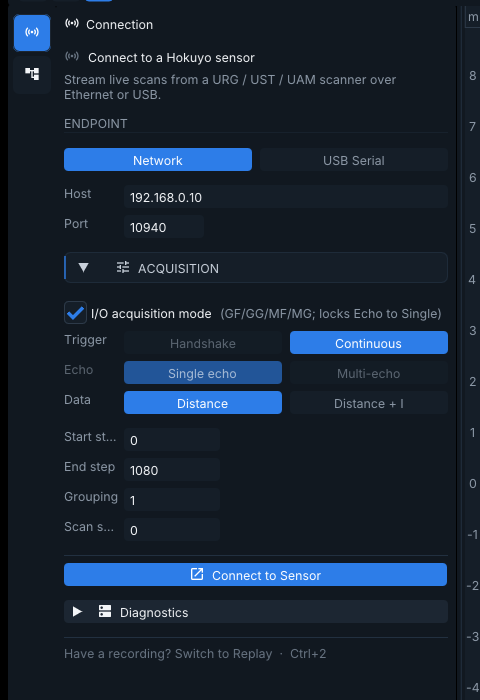480x700 pixels.
Task: Click the 'End step' row label
Action: (90, 467)
